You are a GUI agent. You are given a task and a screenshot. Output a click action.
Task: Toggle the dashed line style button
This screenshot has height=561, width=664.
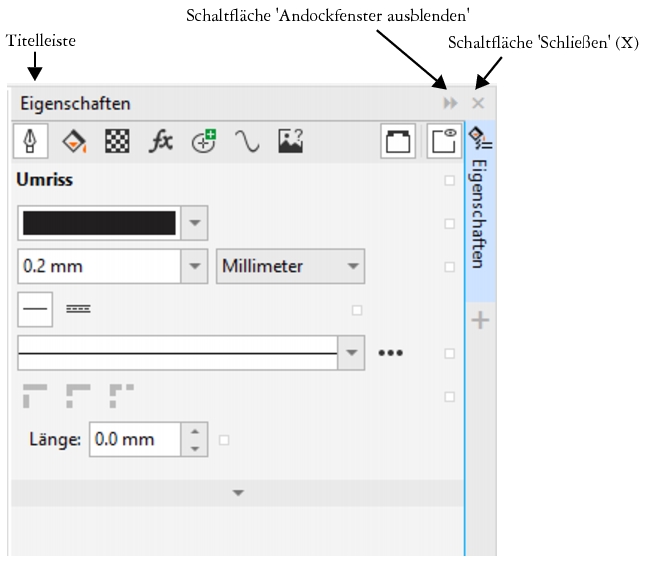[x=78, y=310]
